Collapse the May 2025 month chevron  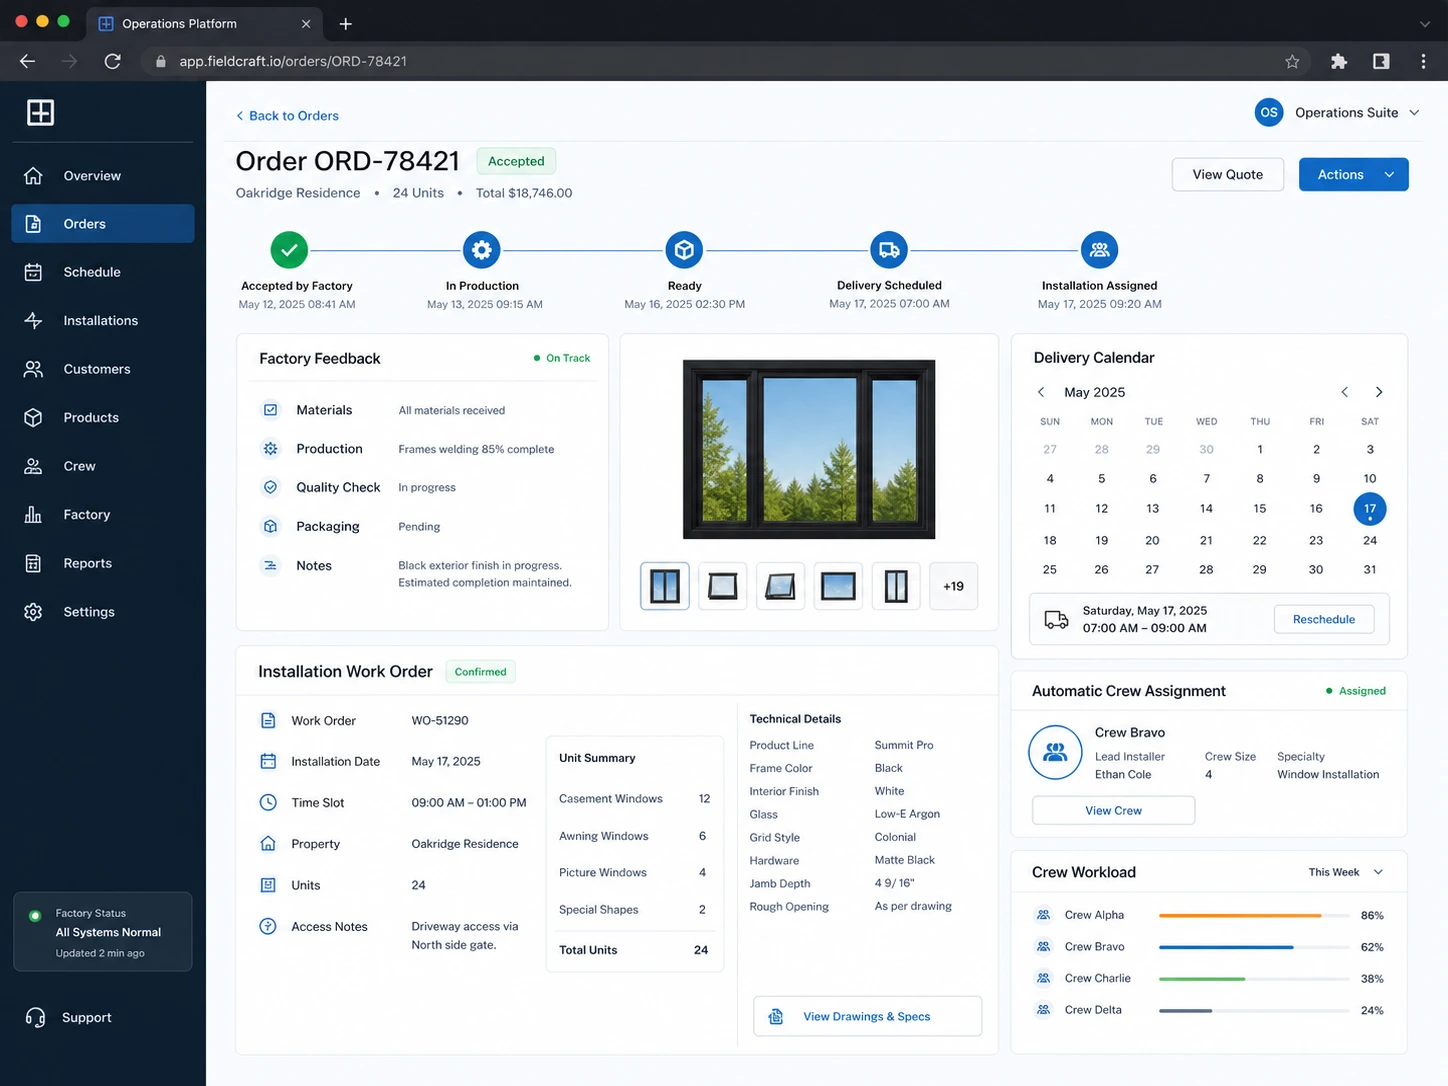(1041, 392)
